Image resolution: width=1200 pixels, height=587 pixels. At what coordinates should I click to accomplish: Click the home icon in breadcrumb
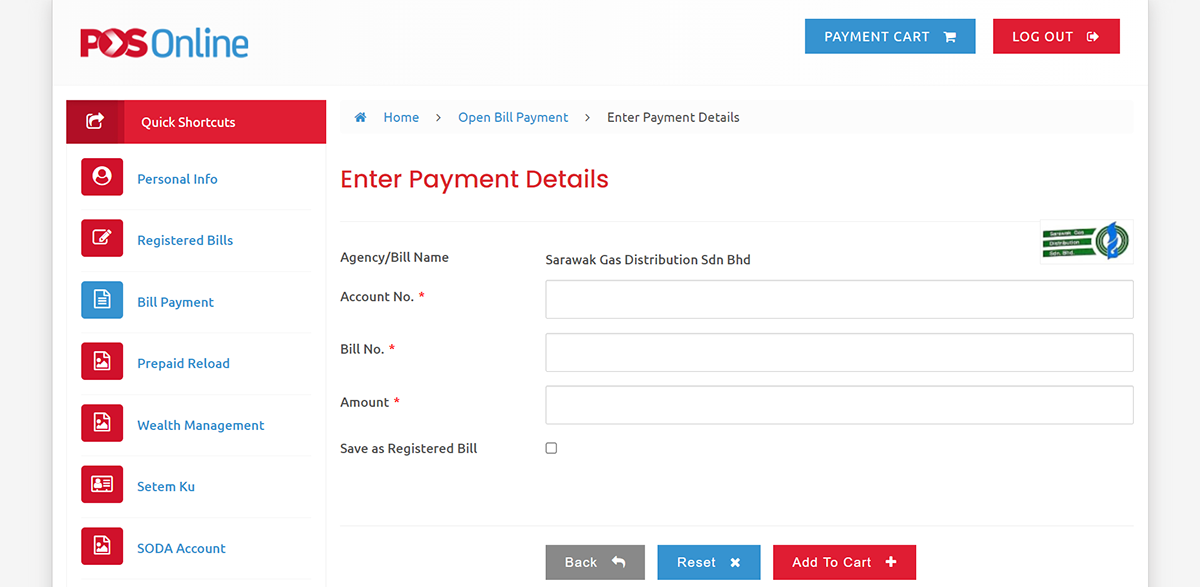click(x=361, y=117)
